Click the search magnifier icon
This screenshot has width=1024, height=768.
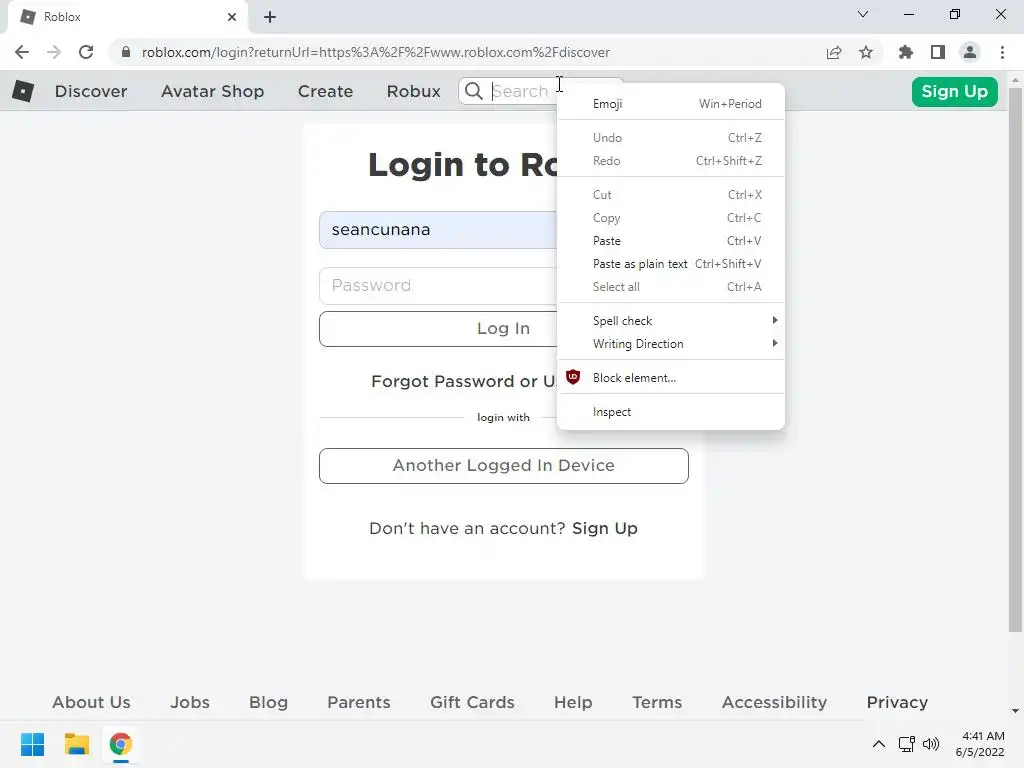[x=473, y=91]
